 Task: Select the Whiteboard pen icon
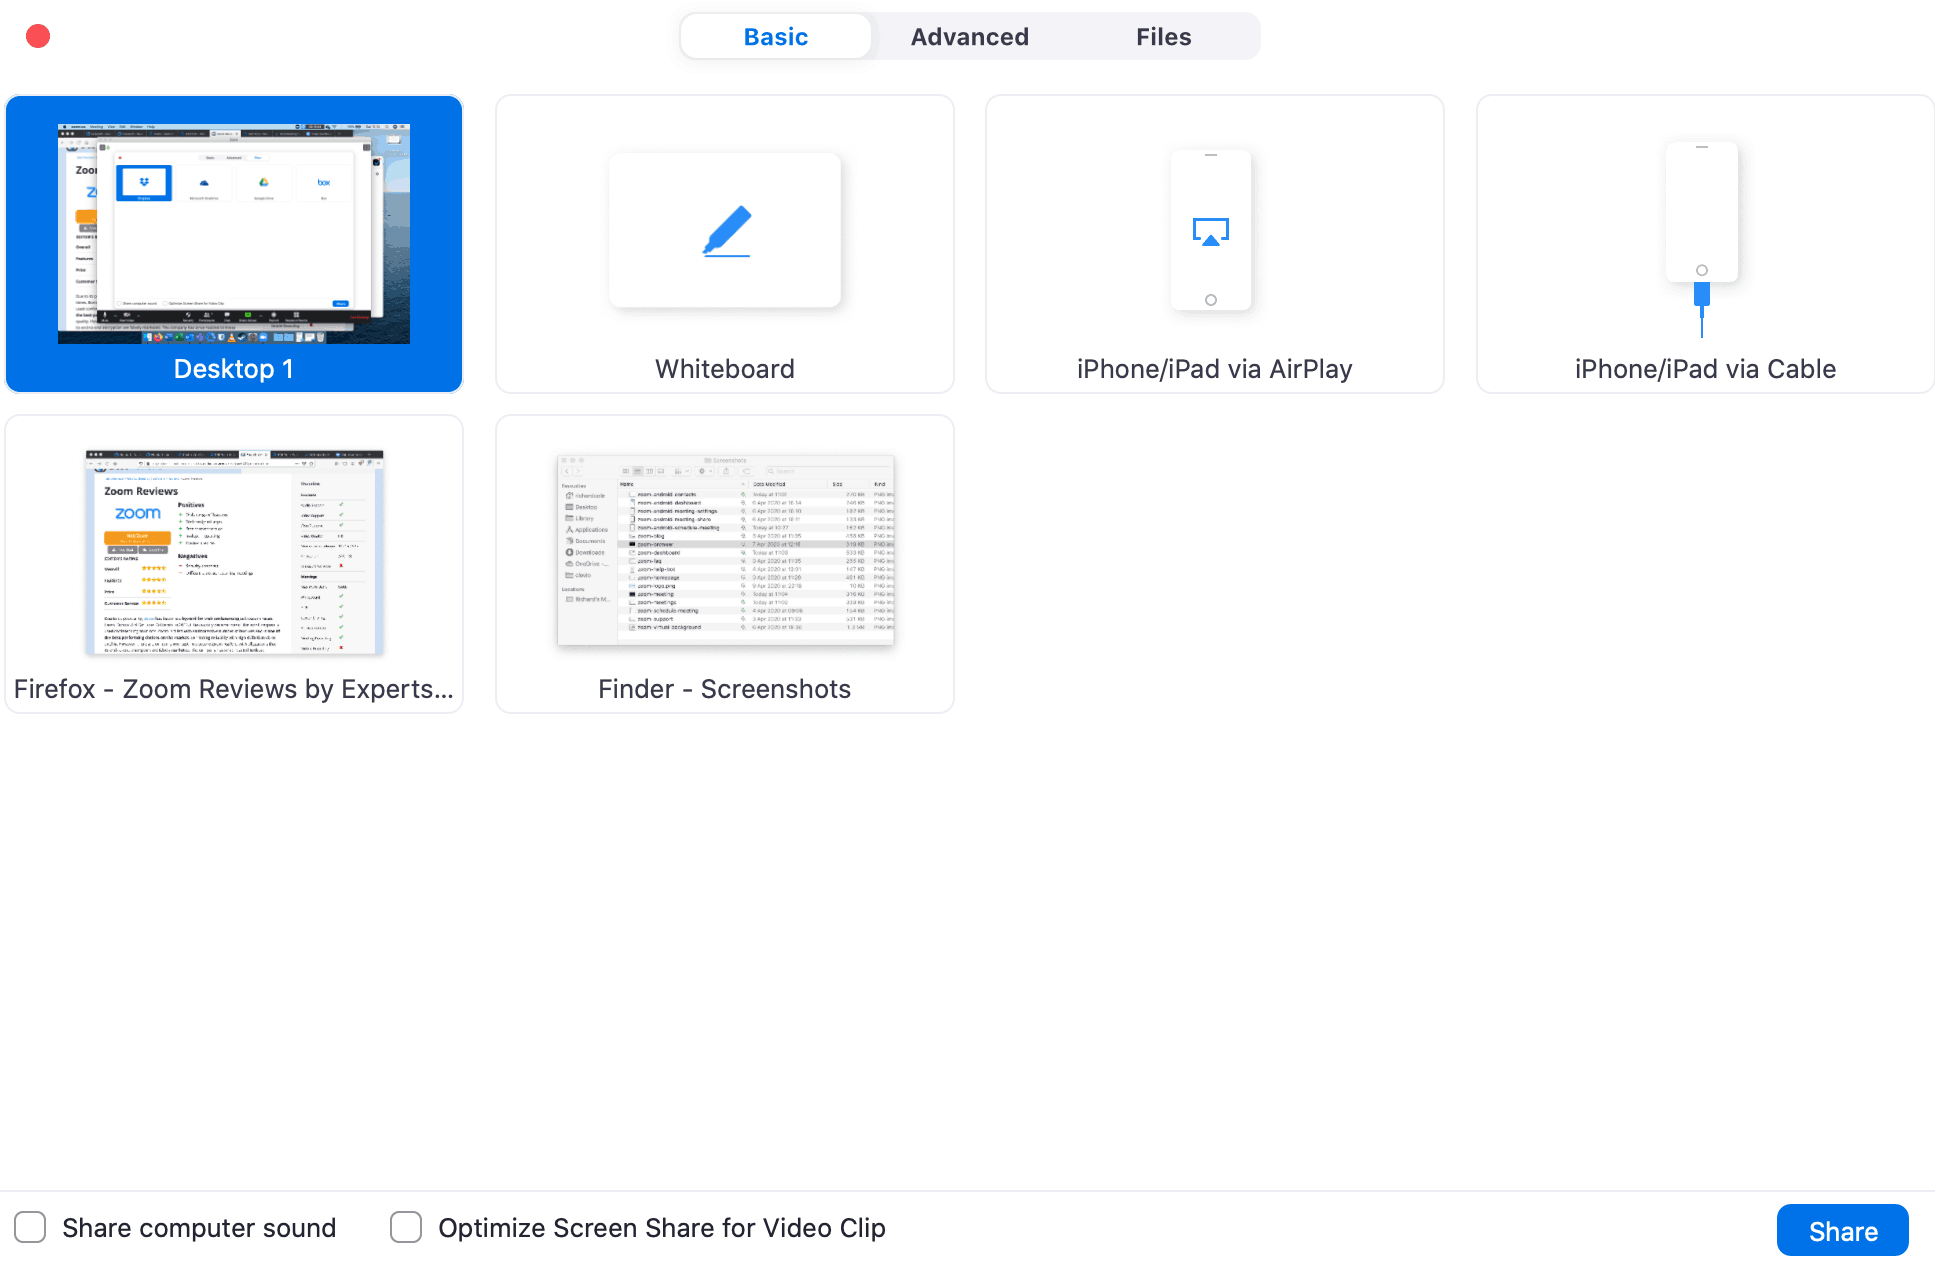(x=724, y=229)
